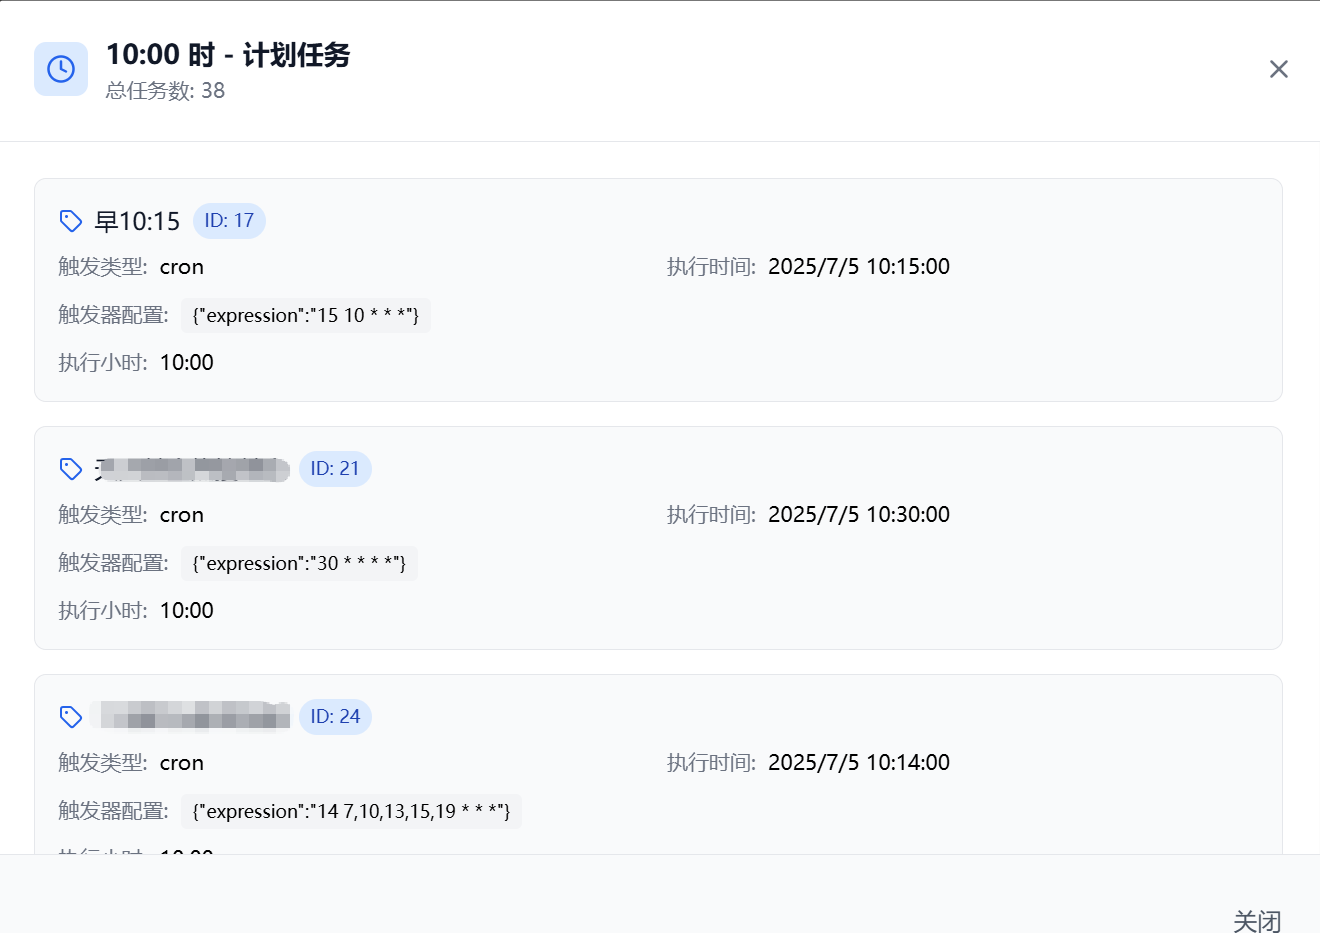1320x933 pixels.
Task: Click the 总任务数: 38 subtitle
Action: 165,91
